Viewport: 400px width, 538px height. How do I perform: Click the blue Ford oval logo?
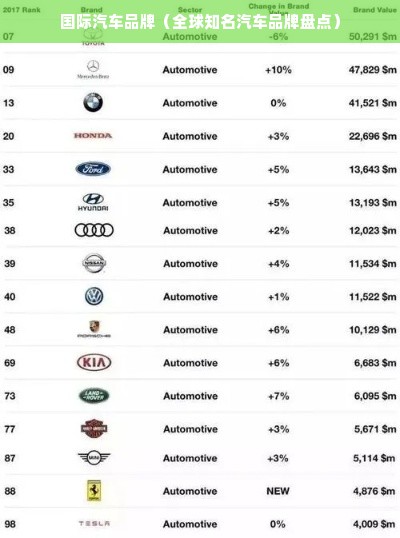point(93,169)
